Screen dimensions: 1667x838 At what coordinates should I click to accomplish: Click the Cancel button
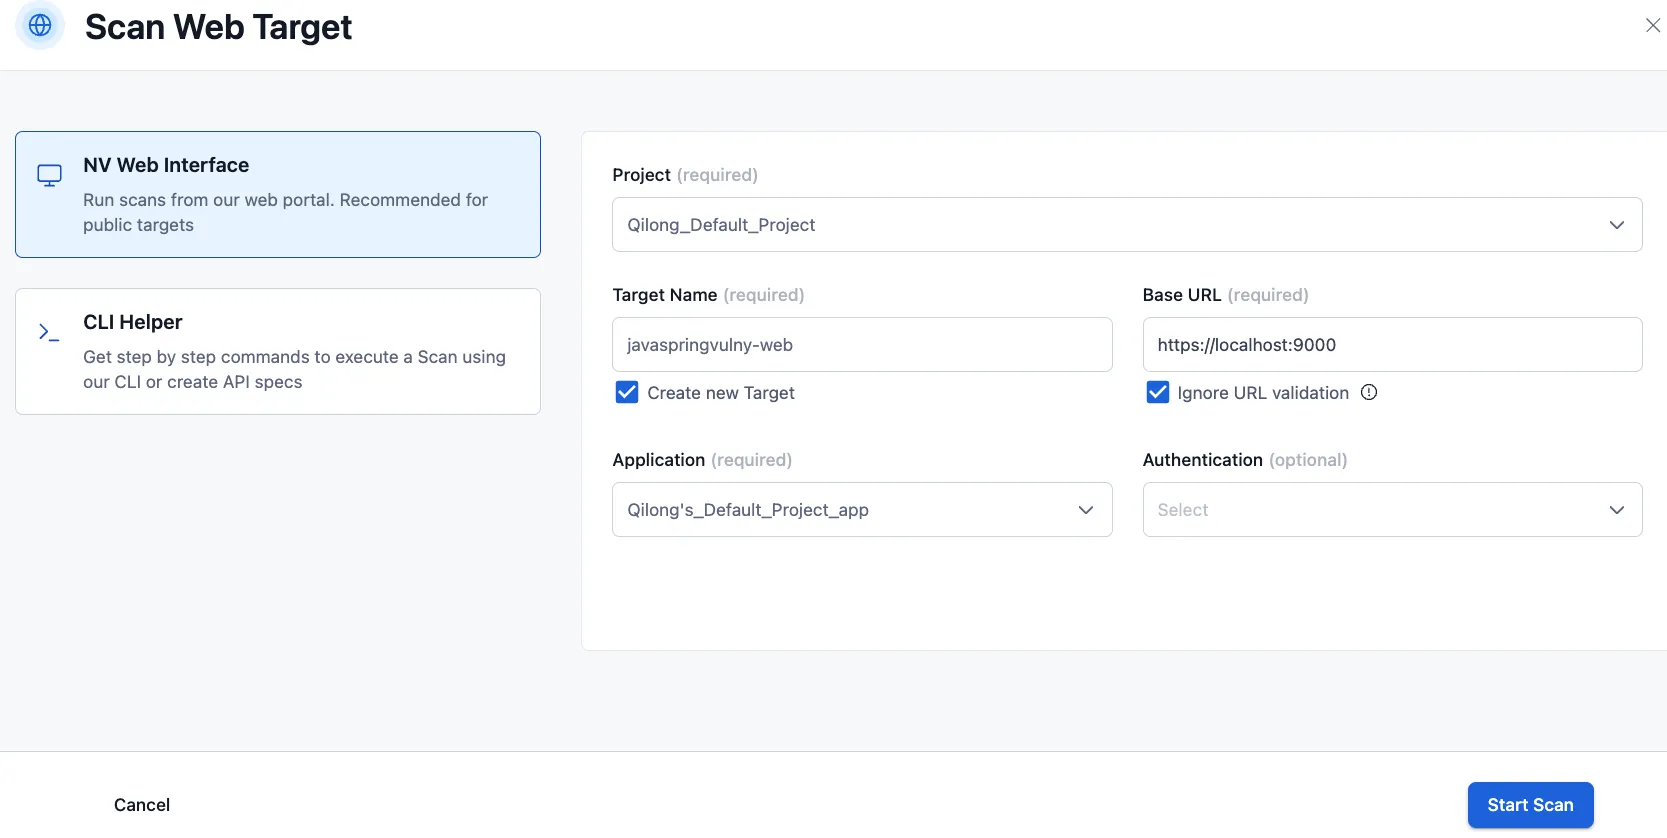[142, 805]
